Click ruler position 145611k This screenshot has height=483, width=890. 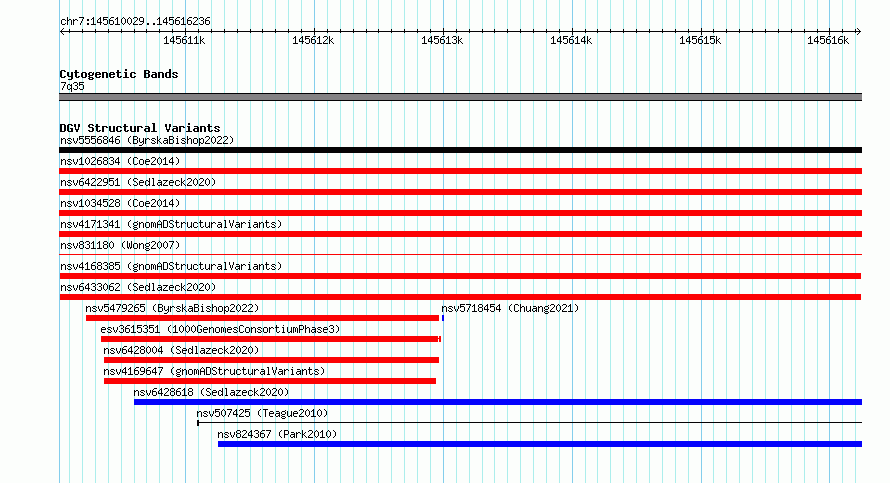tap(184, 40)
